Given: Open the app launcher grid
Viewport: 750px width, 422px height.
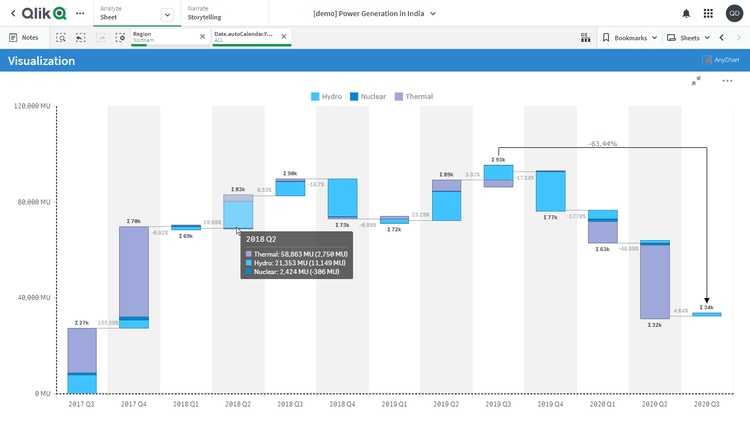Looking at the screenshot, I should [x=708, y=13].
